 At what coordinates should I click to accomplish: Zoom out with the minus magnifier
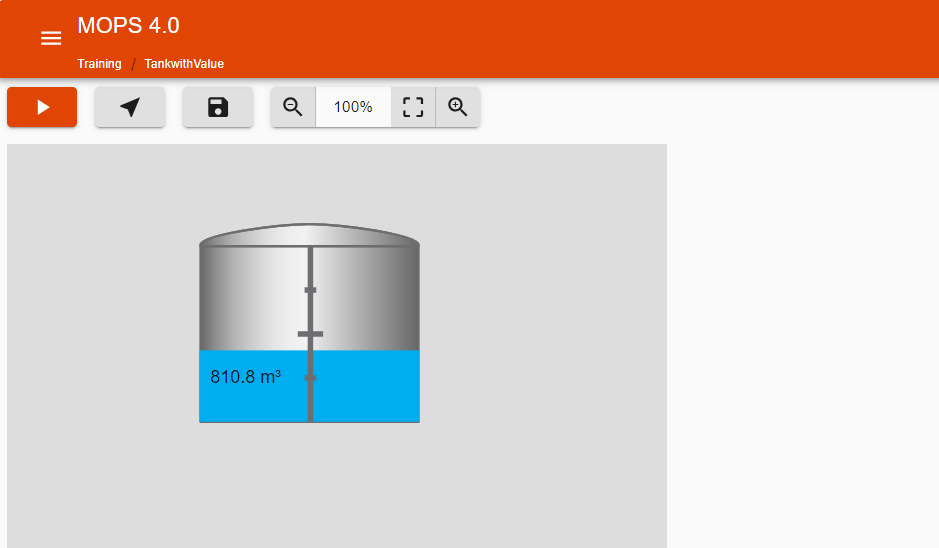pyautogui.click(x=293, y=107)
